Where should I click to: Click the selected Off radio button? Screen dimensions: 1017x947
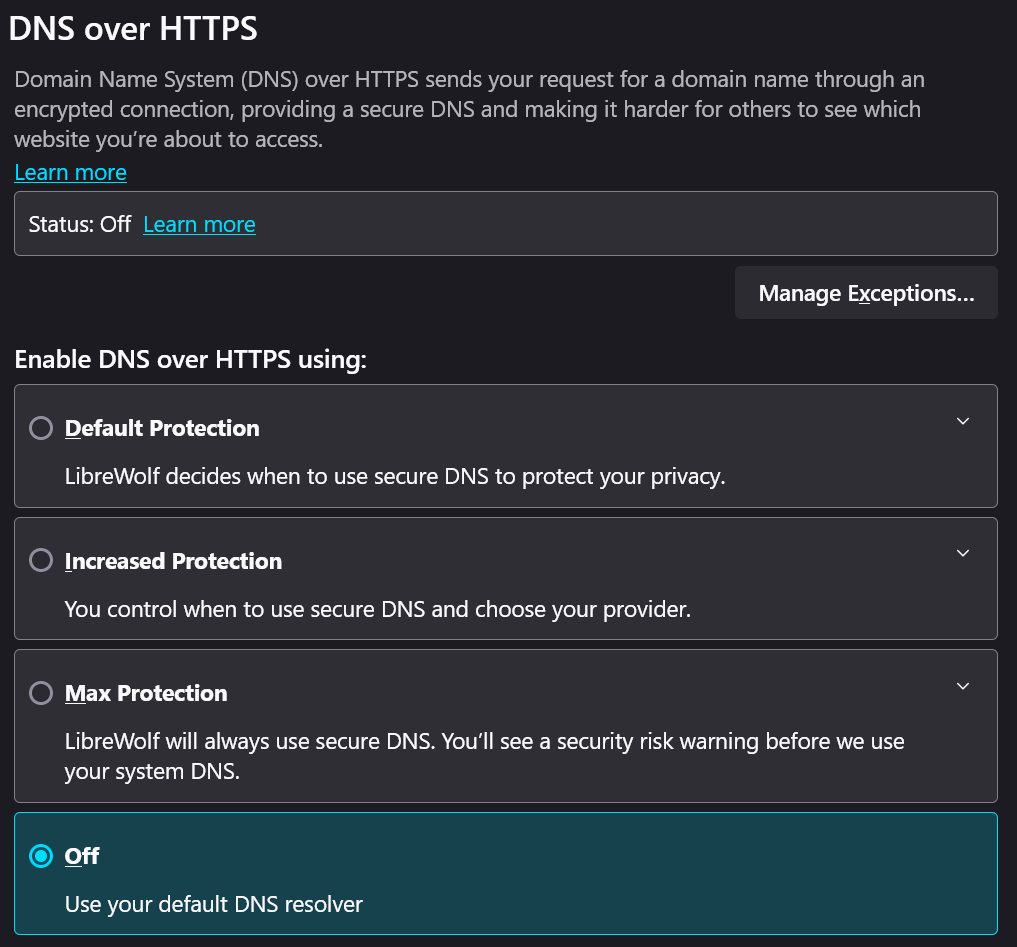click(x=41, y=856)
